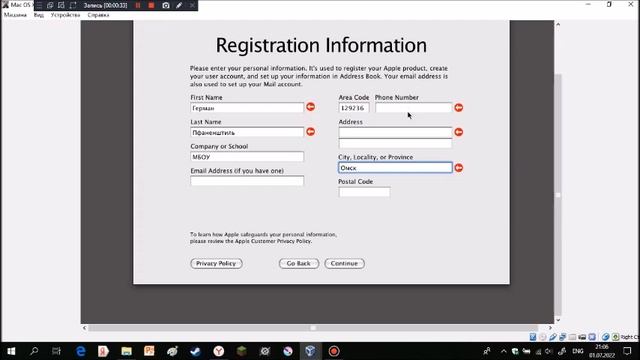This screenshot has height=360, width=640.
Task: Open the Машина menu
Action: pyautogui.click(x=15, y=15)
